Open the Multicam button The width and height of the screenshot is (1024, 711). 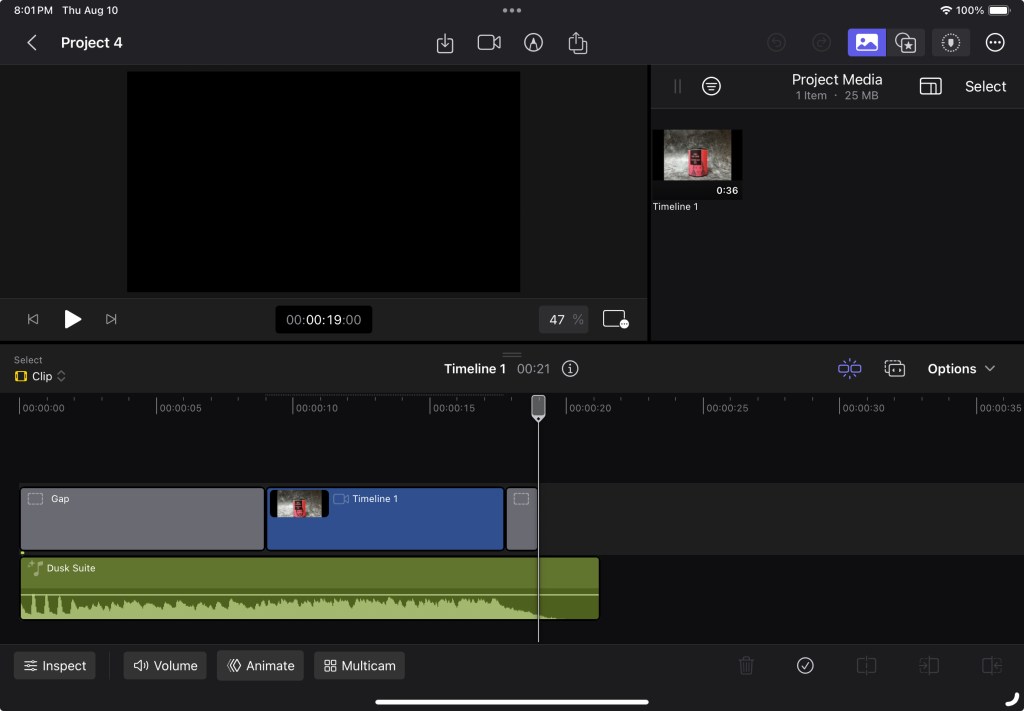click(359, 666)
